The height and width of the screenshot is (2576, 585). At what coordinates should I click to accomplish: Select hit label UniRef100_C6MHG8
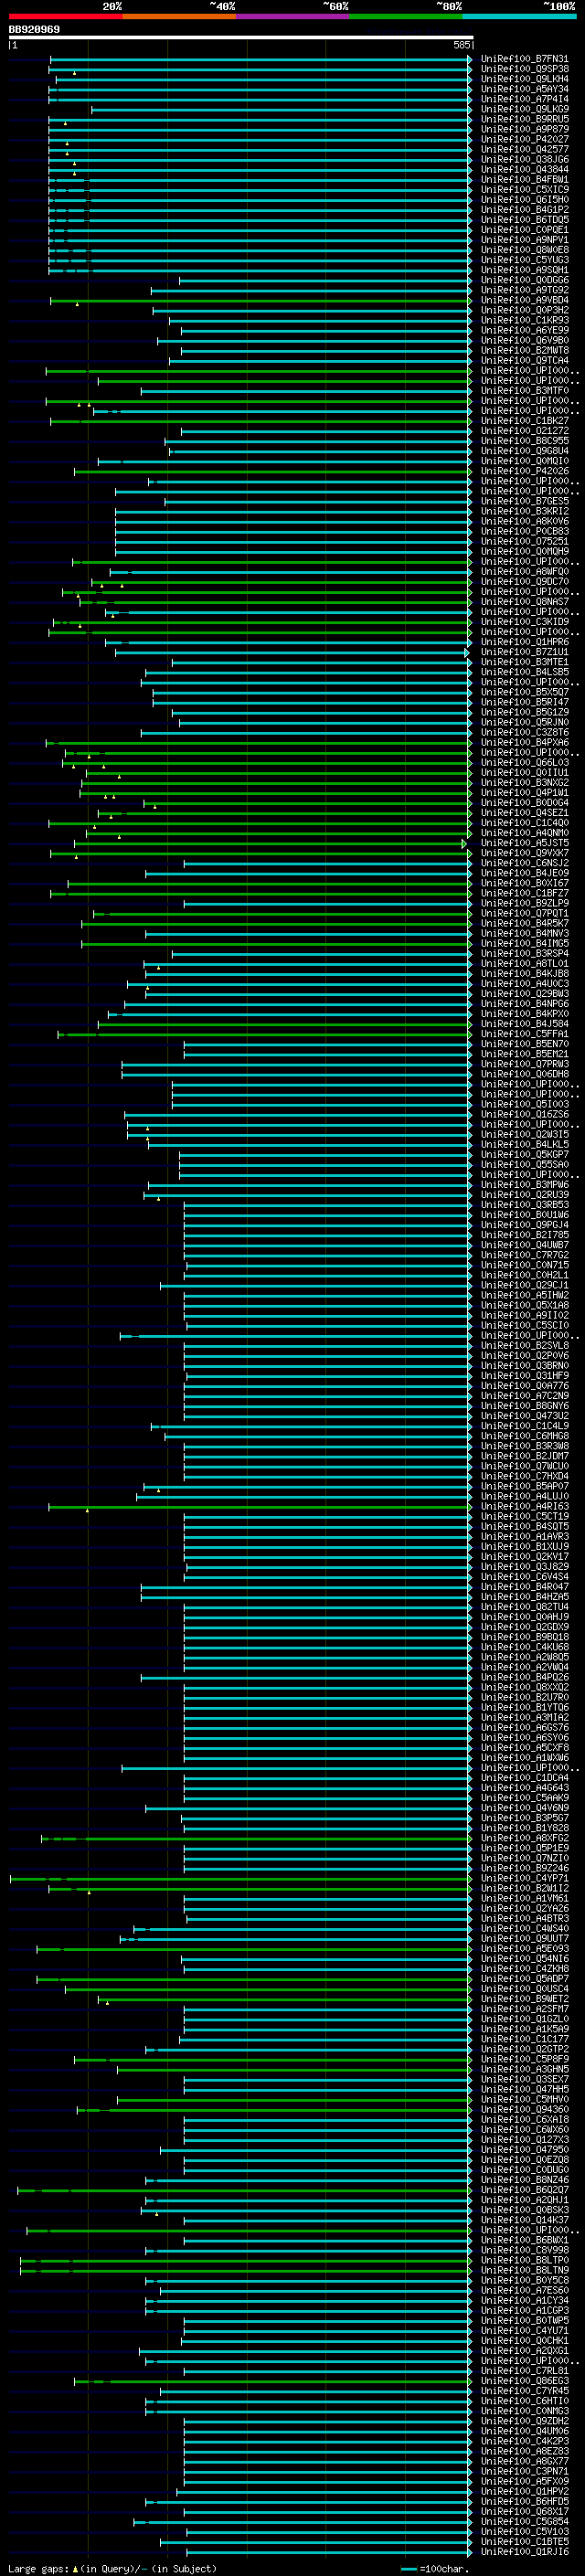coord(524,1436)
